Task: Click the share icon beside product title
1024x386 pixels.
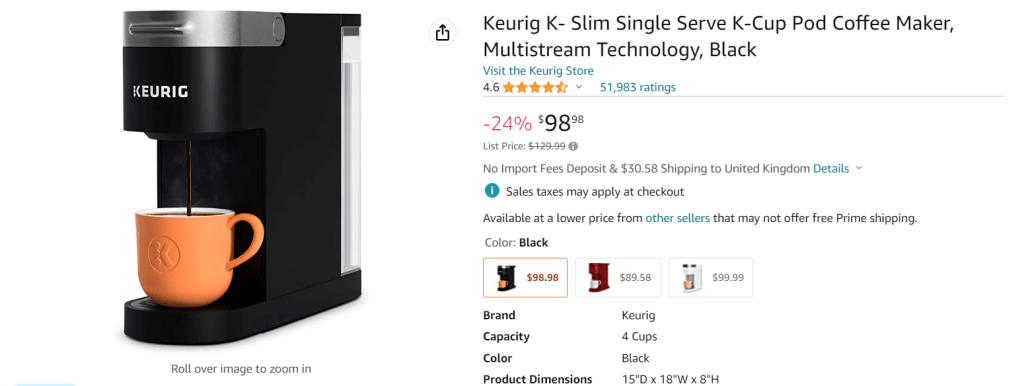Action: pyautogui.click(x=442, y=33)
